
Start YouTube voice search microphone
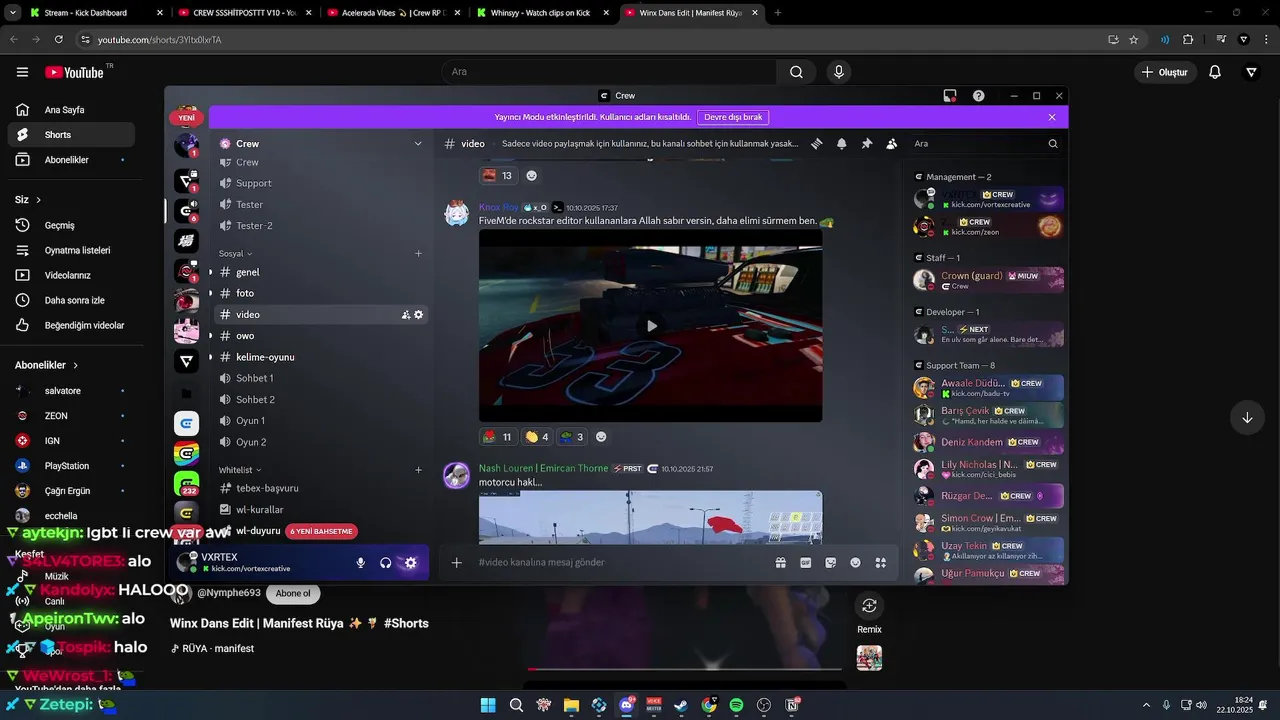(x=838, y=72)
